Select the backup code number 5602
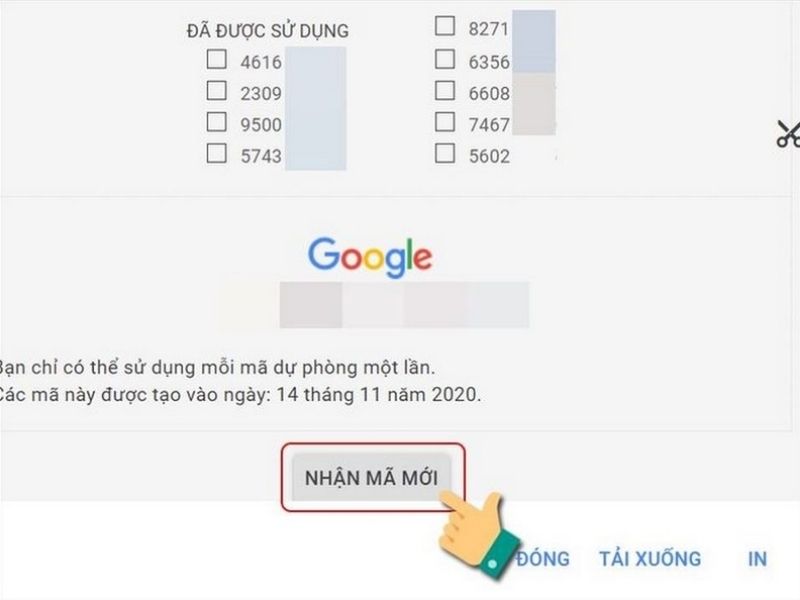This screenshot has width=800, height=600. 489,156
